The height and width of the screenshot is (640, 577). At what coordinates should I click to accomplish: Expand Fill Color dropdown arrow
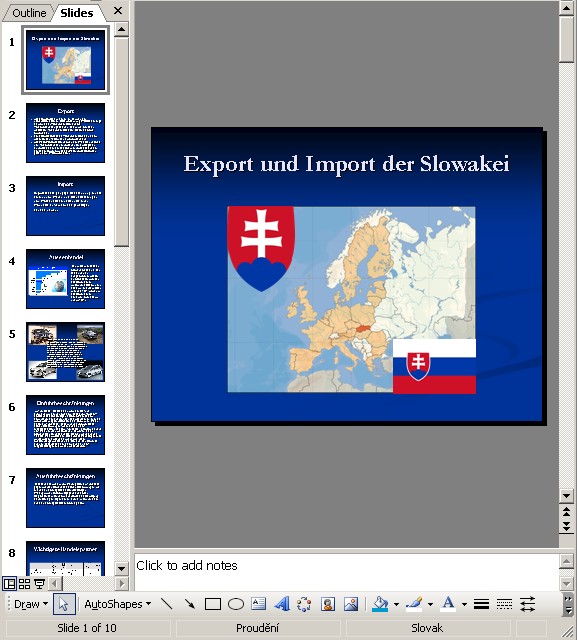tap(396, 604)
